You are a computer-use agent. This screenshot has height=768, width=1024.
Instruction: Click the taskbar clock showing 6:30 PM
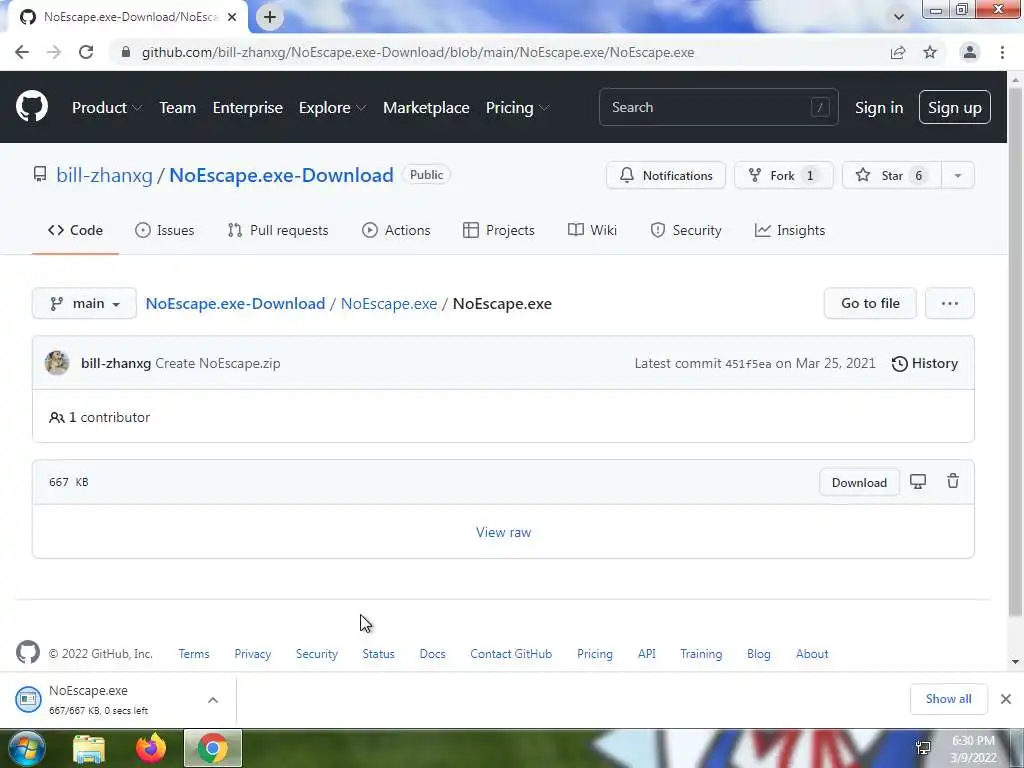973,749
